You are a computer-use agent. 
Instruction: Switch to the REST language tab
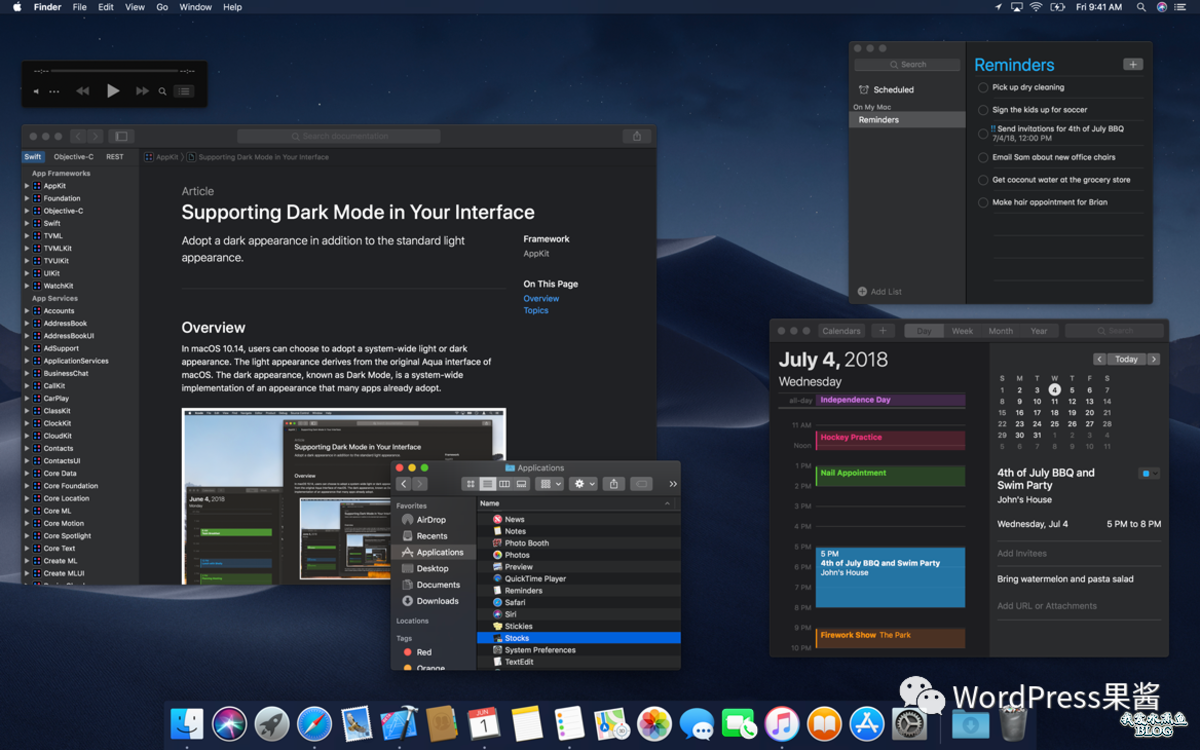tap(115, 157)
